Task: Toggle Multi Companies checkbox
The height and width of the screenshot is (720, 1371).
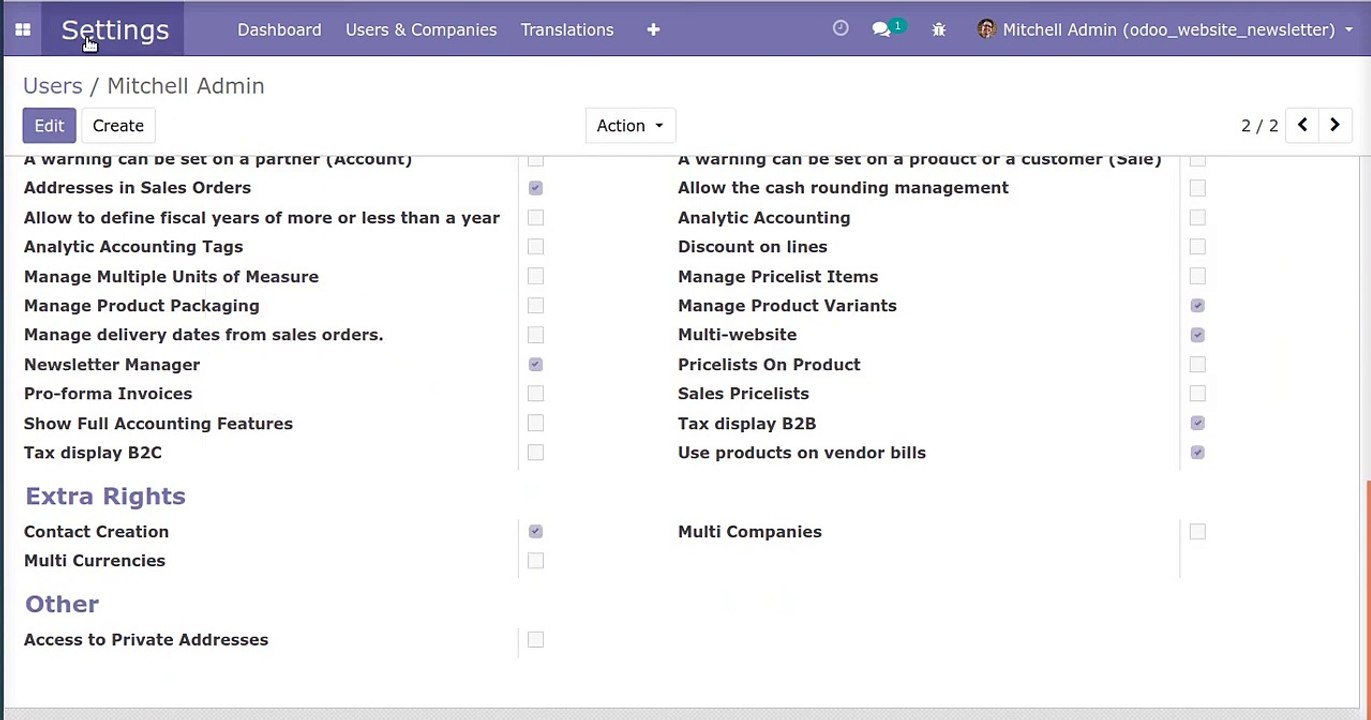Action: coord(1198,532)
